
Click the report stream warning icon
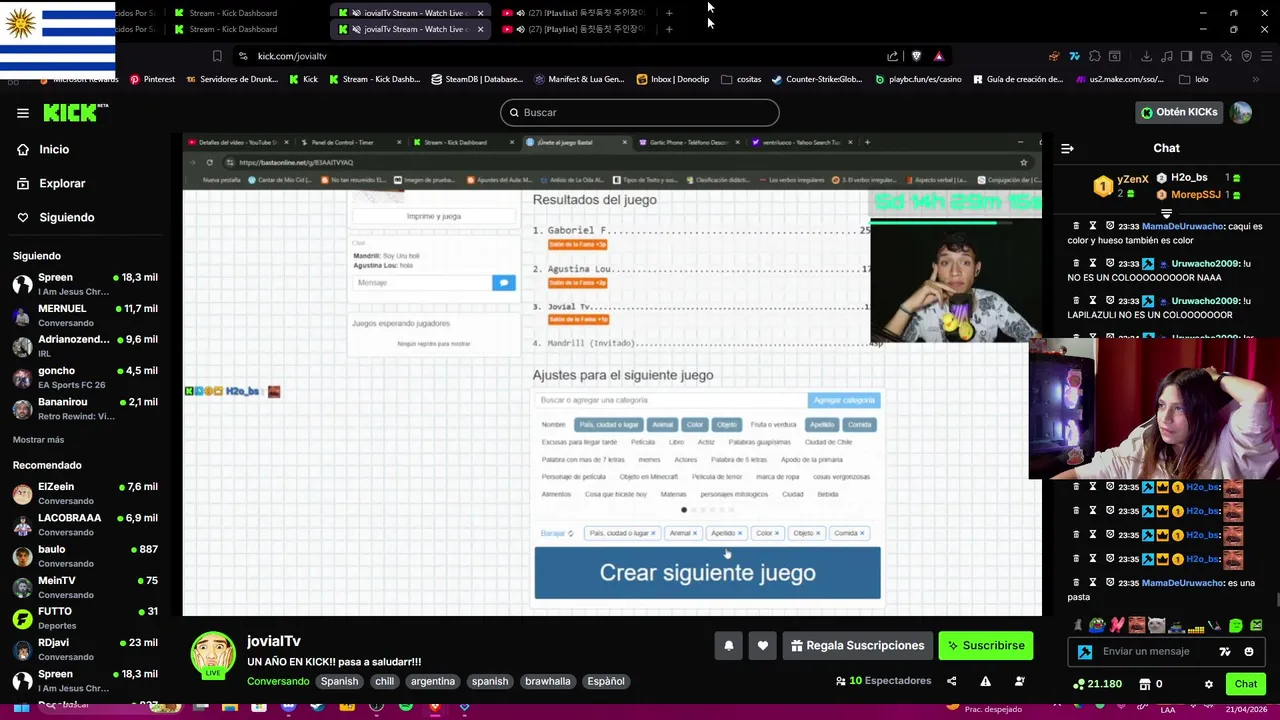[x=985, y=681]
